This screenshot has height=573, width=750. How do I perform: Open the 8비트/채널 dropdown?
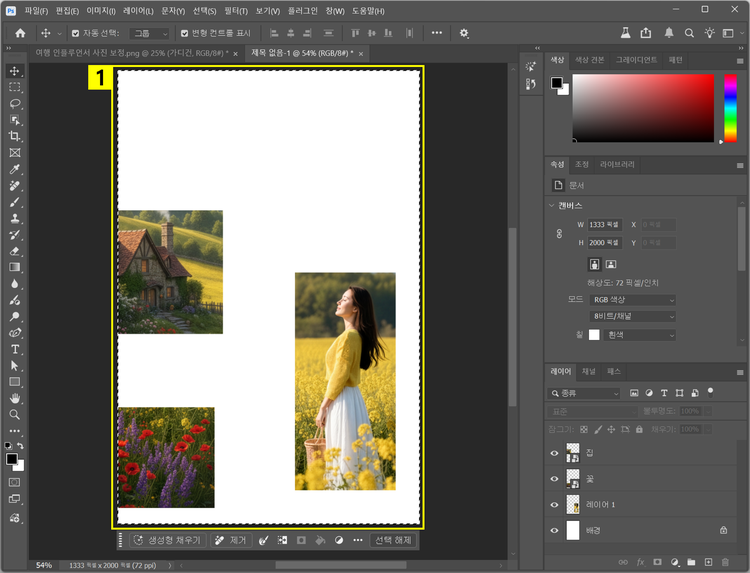(632, 316)
